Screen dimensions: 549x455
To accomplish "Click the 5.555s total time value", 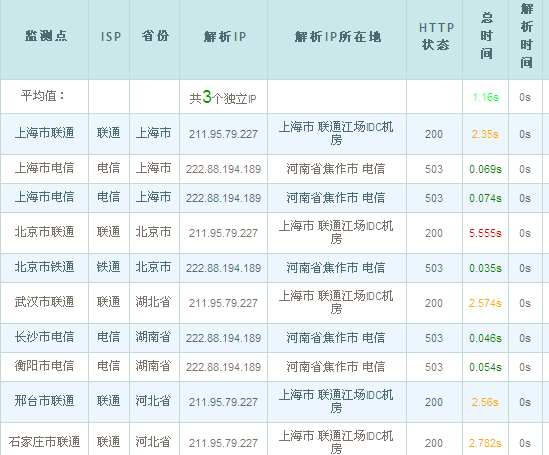I will 485,233.
